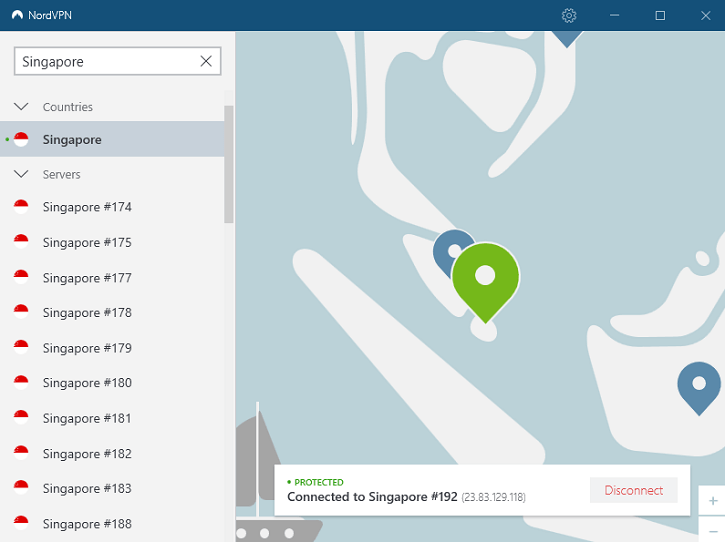Click into the Singapore search field
The height and width of the screenshot is (542, 725).
tap(117, 61)
